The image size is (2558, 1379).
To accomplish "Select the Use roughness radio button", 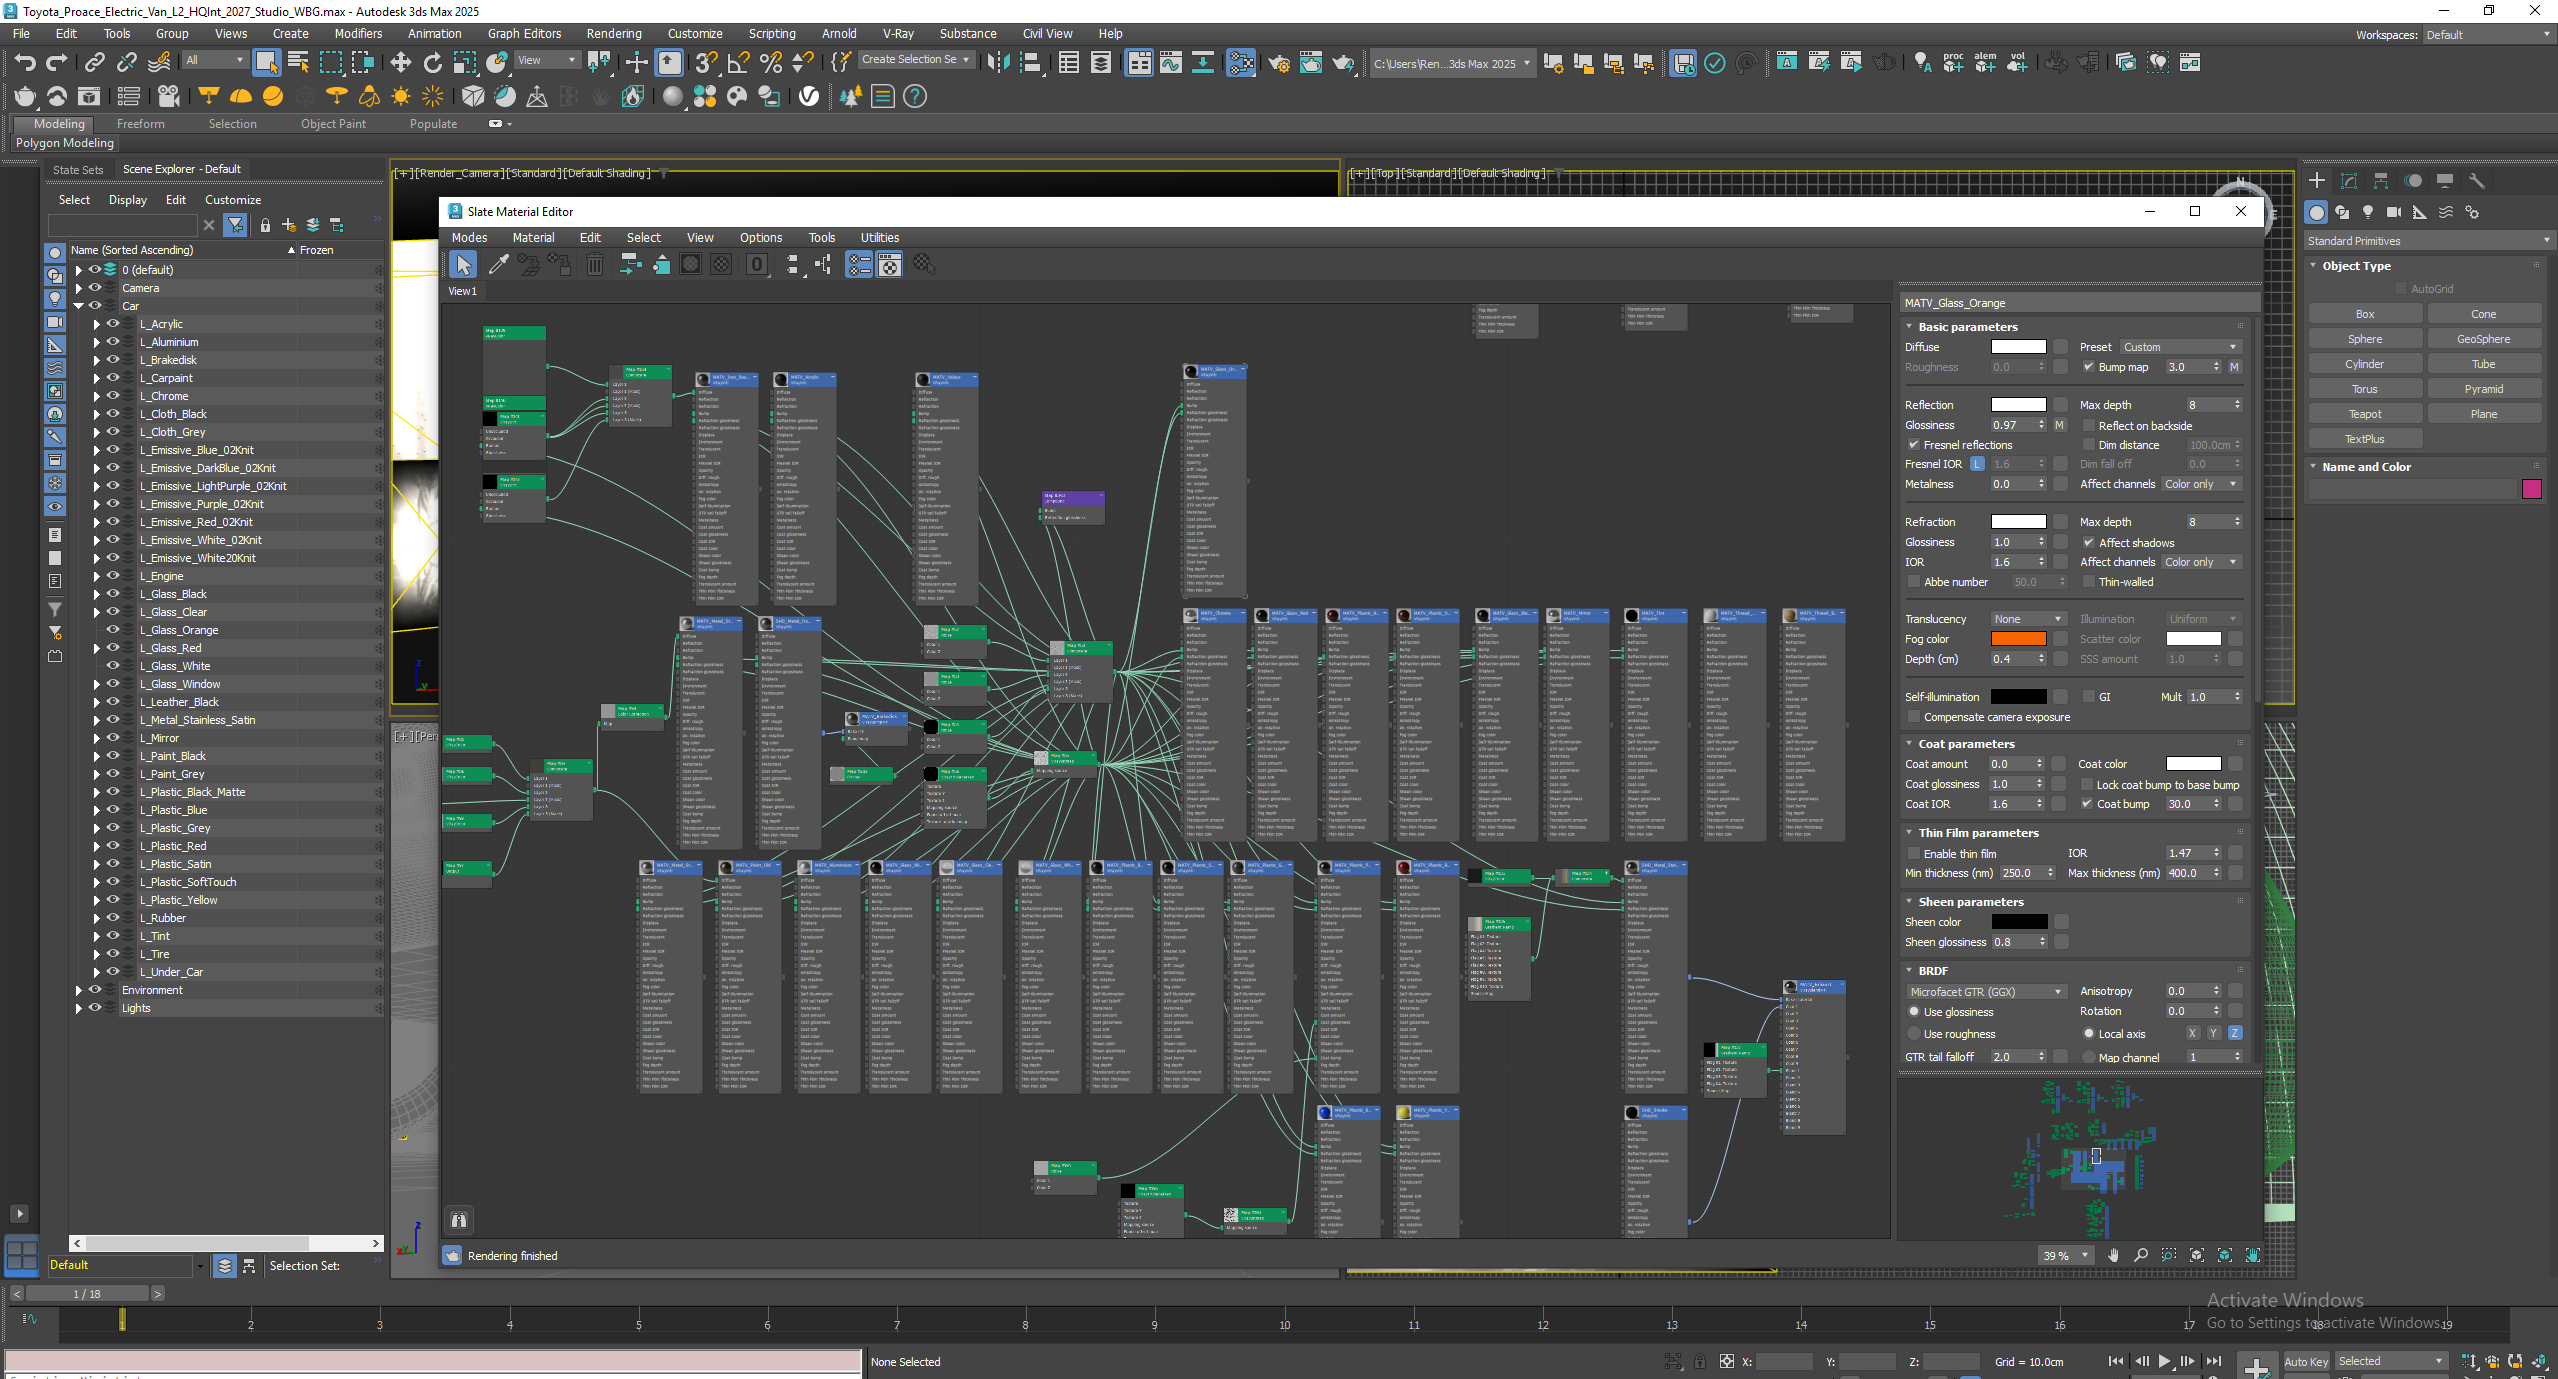I will (x=1913, y=1034).
